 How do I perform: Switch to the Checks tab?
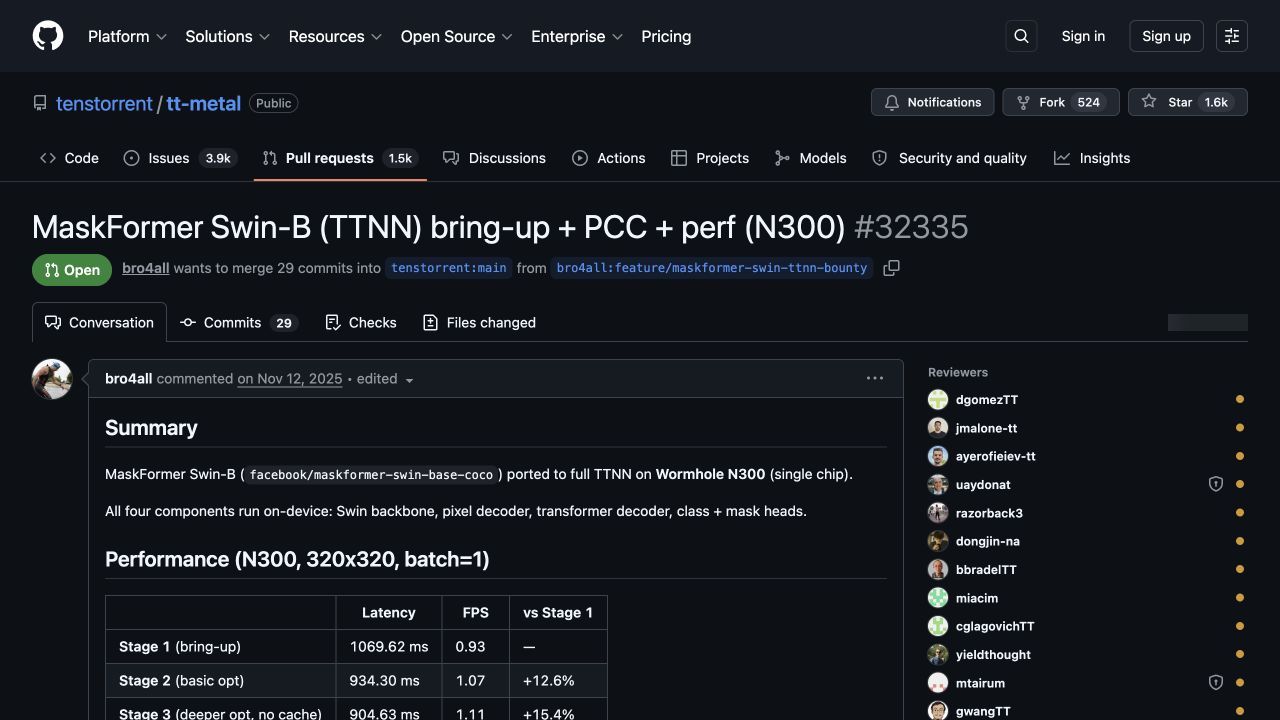pos(361,323)
